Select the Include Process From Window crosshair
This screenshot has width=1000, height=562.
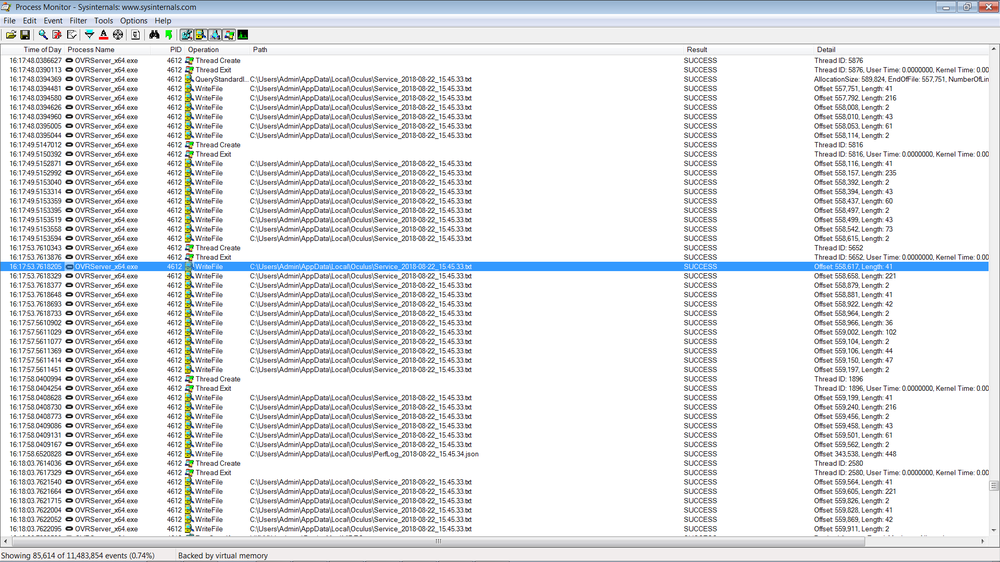pyautogui.click(x=118, y=35)
